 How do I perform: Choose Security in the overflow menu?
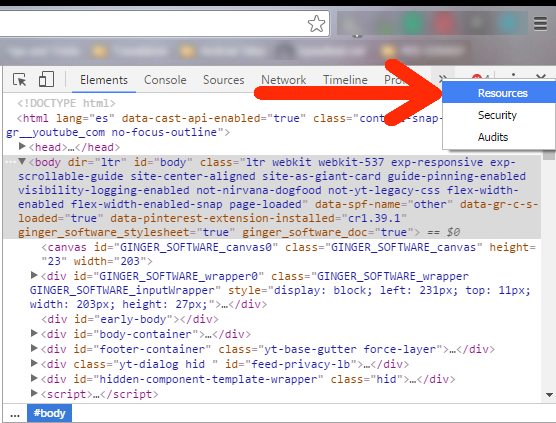pos(499,115)
